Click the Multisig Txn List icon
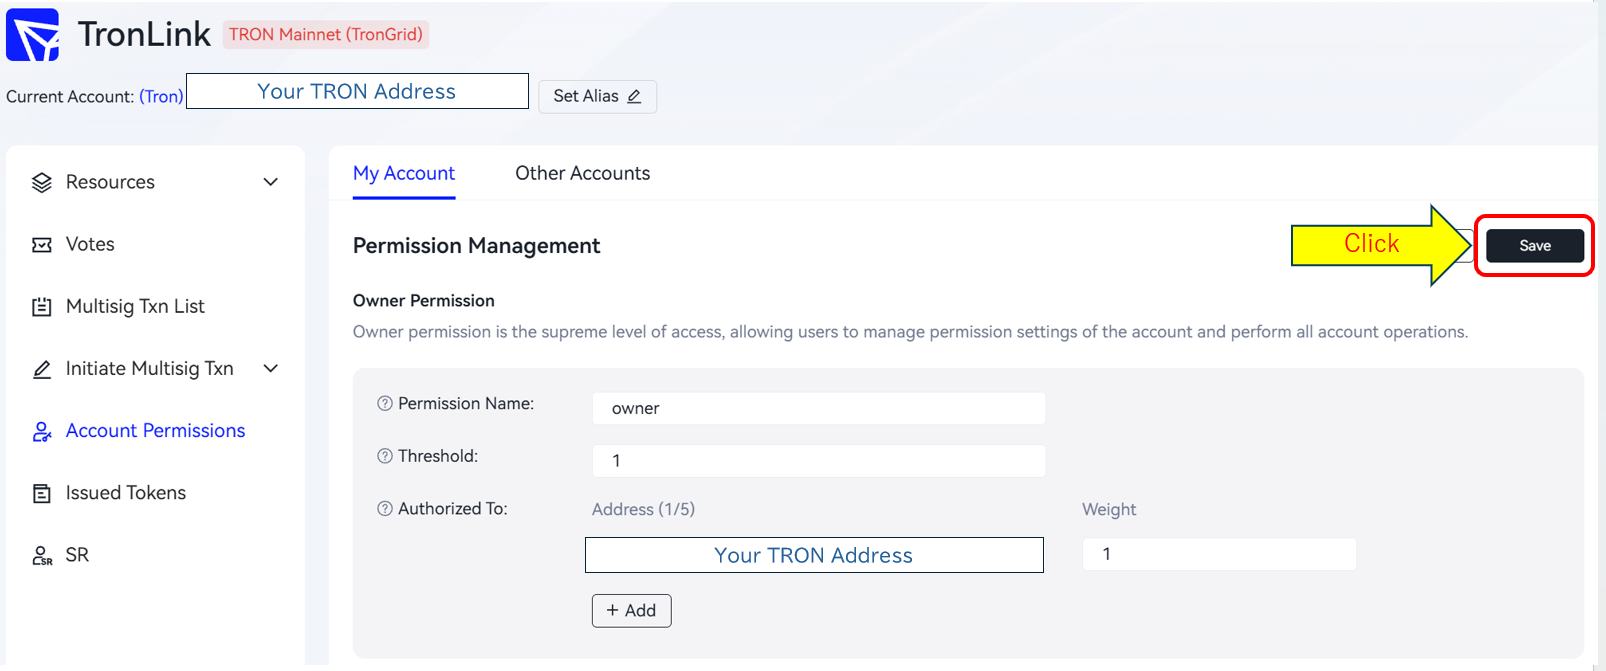This screenshot has width=1606, height=671. (42, 307)
